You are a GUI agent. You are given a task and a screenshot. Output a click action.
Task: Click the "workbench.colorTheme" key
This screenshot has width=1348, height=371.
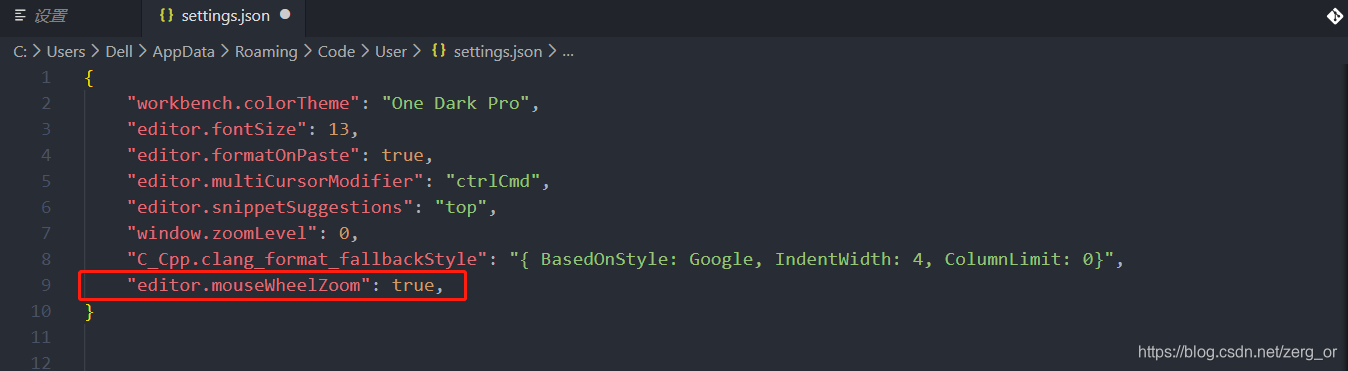243,103
